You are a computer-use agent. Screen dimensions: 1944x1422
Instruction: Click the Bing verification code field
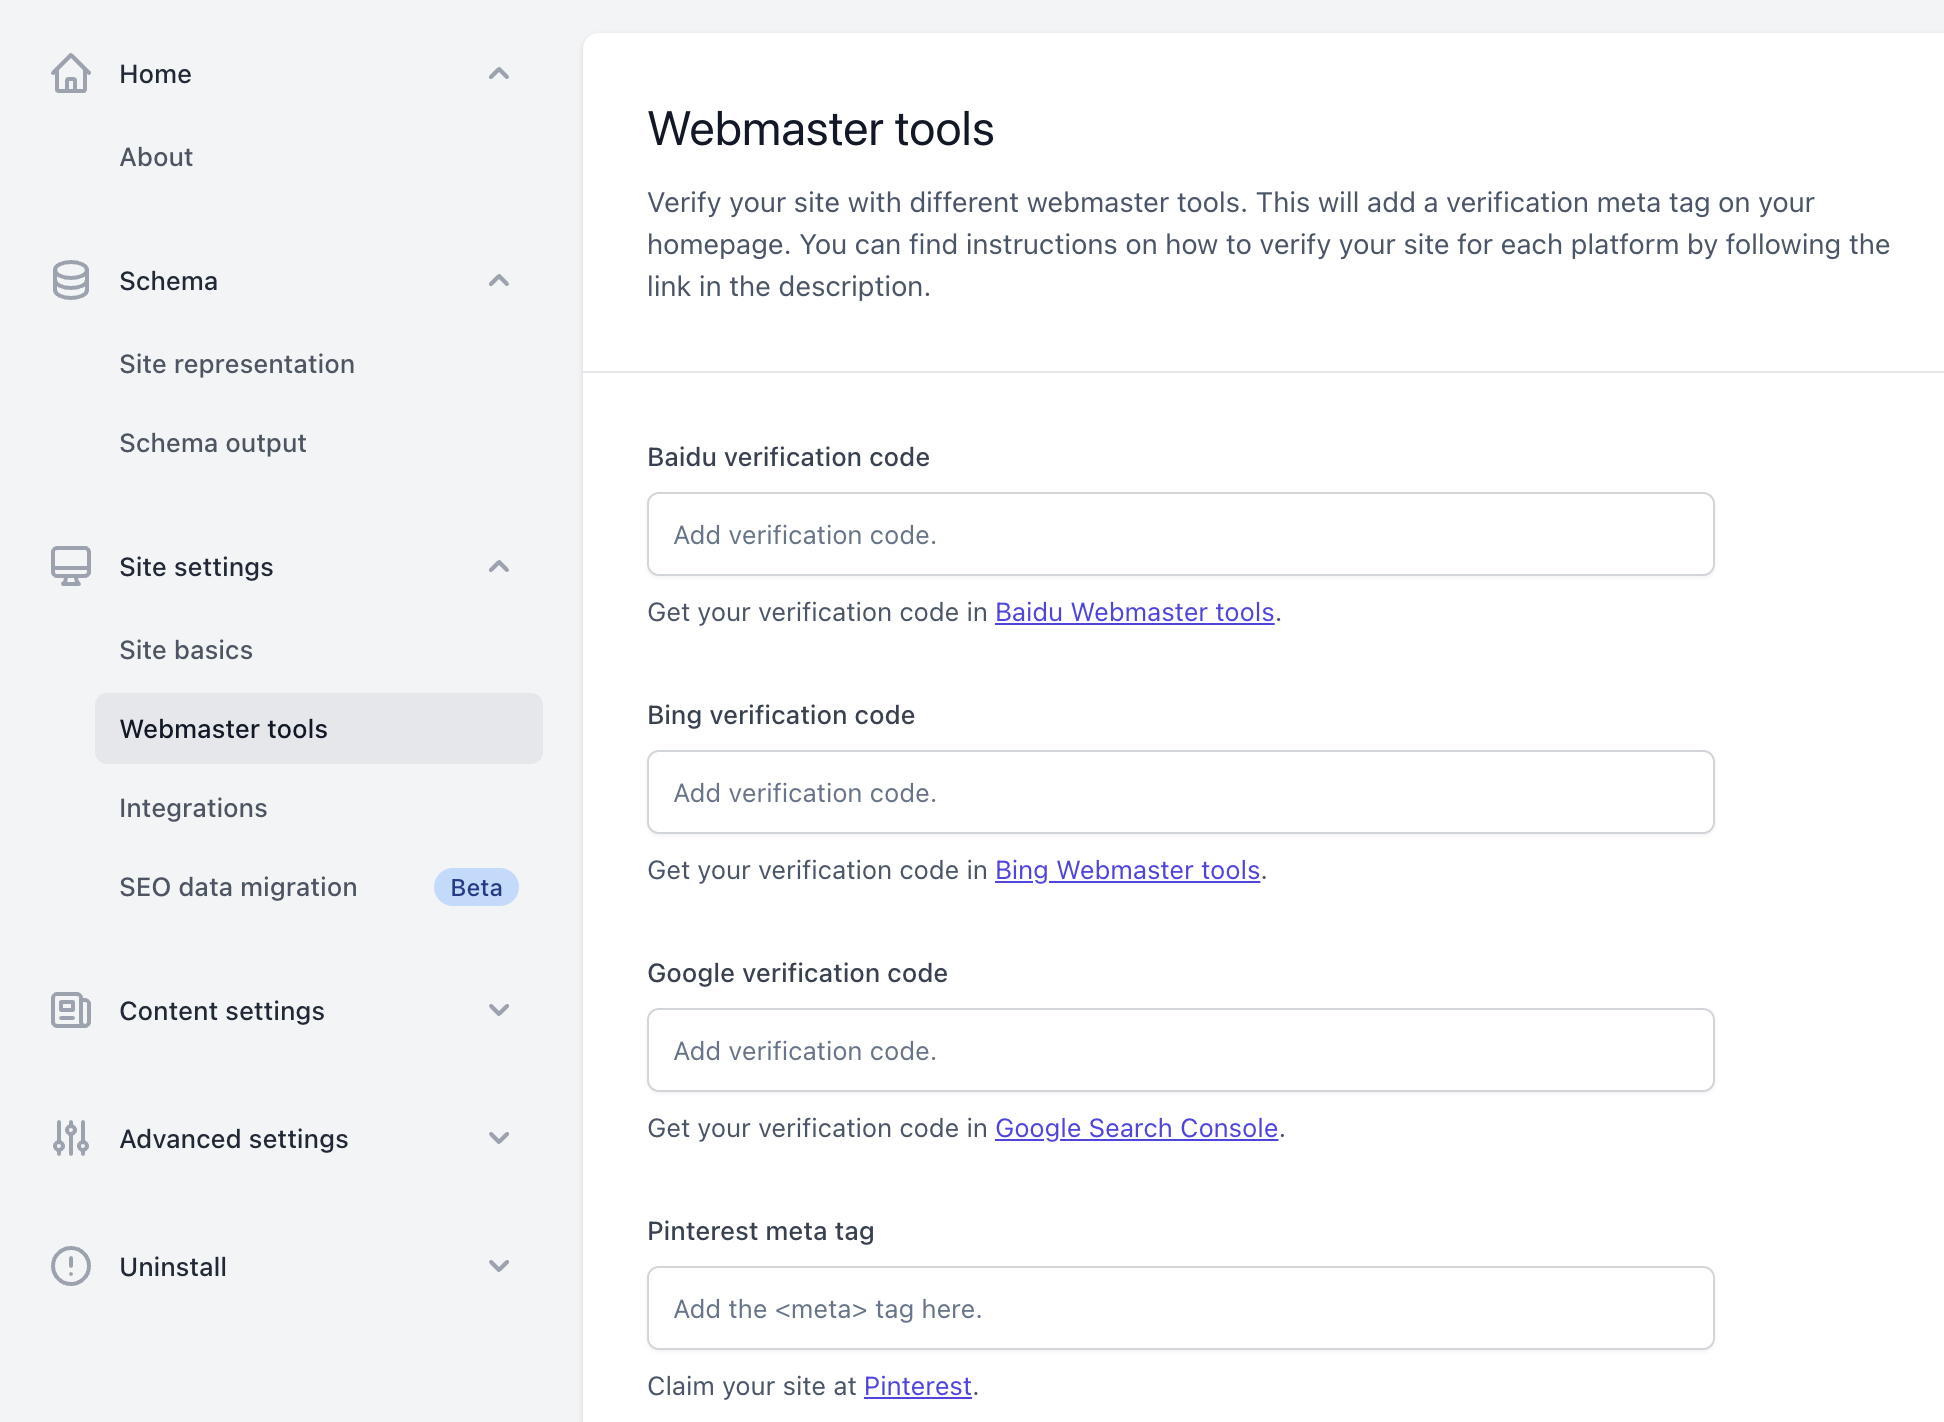tap(1180, 792)
